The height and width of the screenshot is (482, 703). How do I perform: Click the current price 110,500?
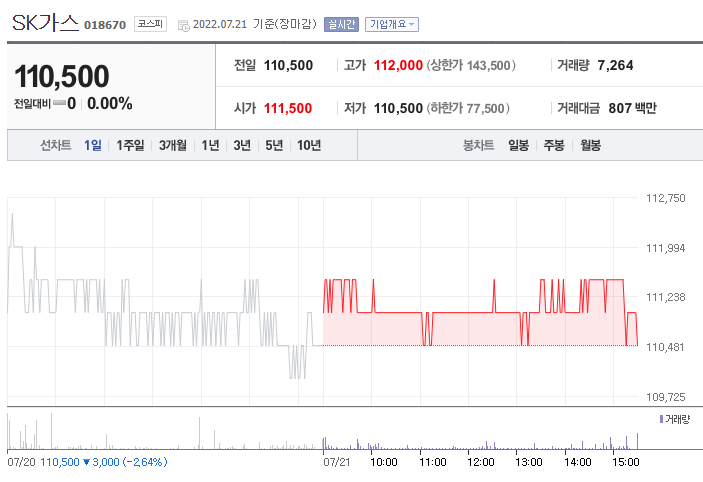click(62, 76)
